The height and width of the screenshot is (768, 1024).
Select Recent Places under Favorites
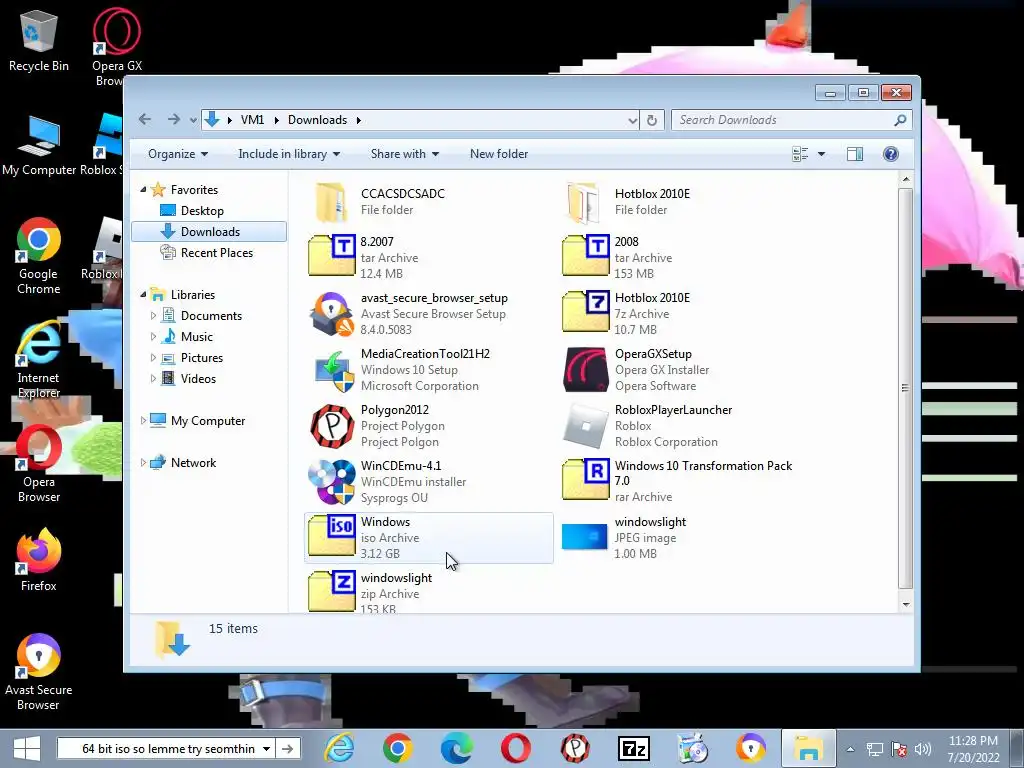(216, 253)
